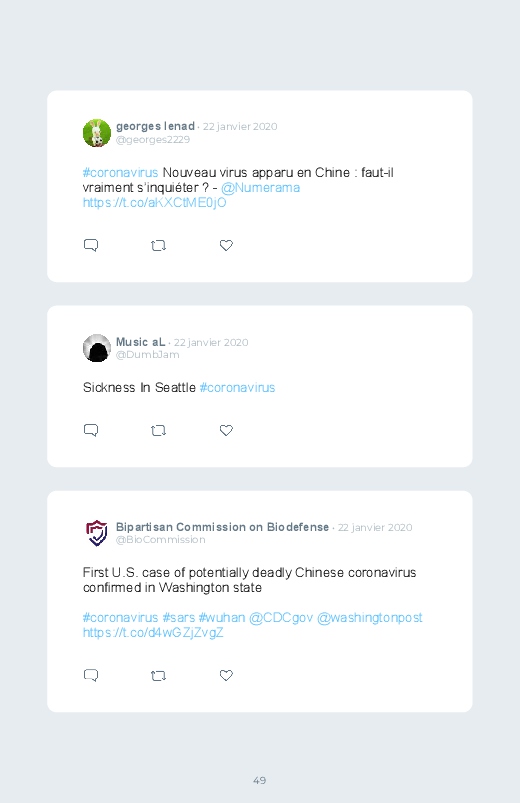Viewport: 520px width, 803px height.
Task: Follow the t.co/aKXCtME0jO link
Action: [154, 203]
